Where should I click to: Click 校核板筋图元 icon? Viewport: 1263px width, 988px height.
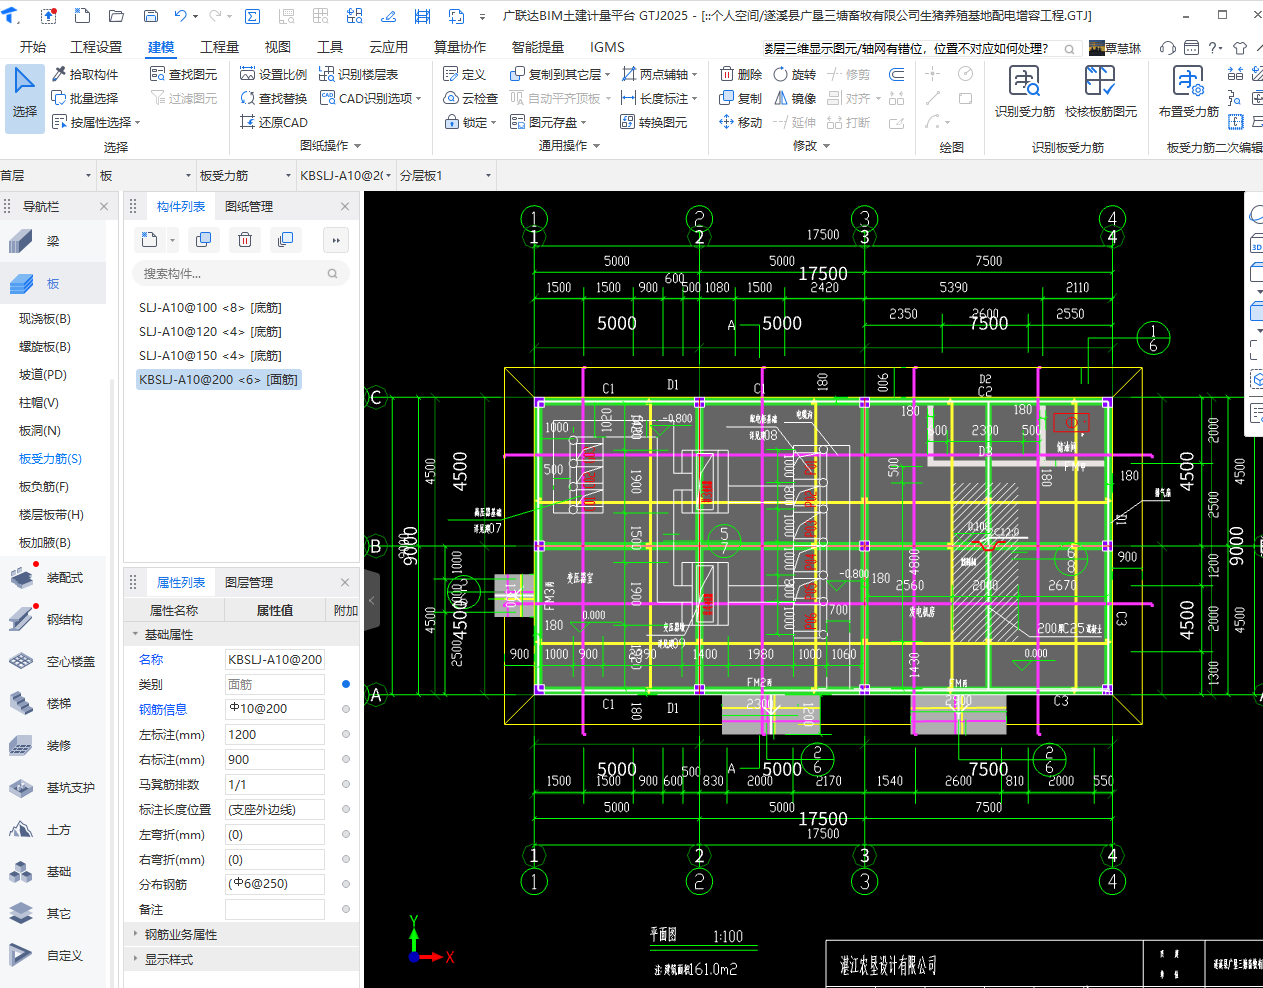coord(1100,92)
